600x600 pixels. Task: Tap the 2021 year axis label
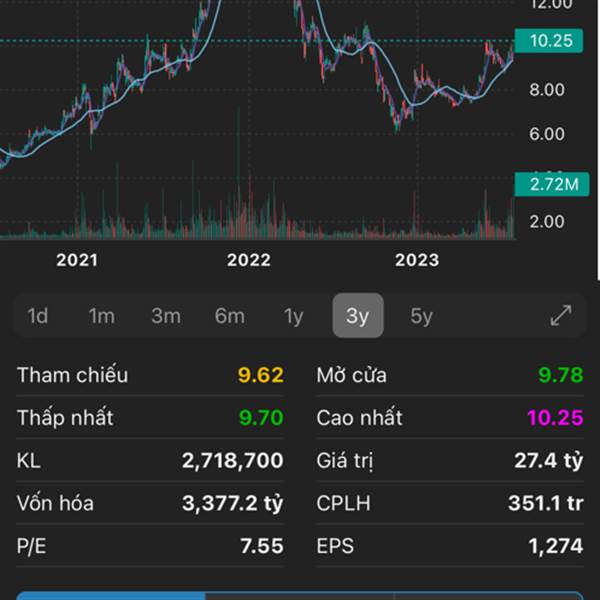coord(77,260)
